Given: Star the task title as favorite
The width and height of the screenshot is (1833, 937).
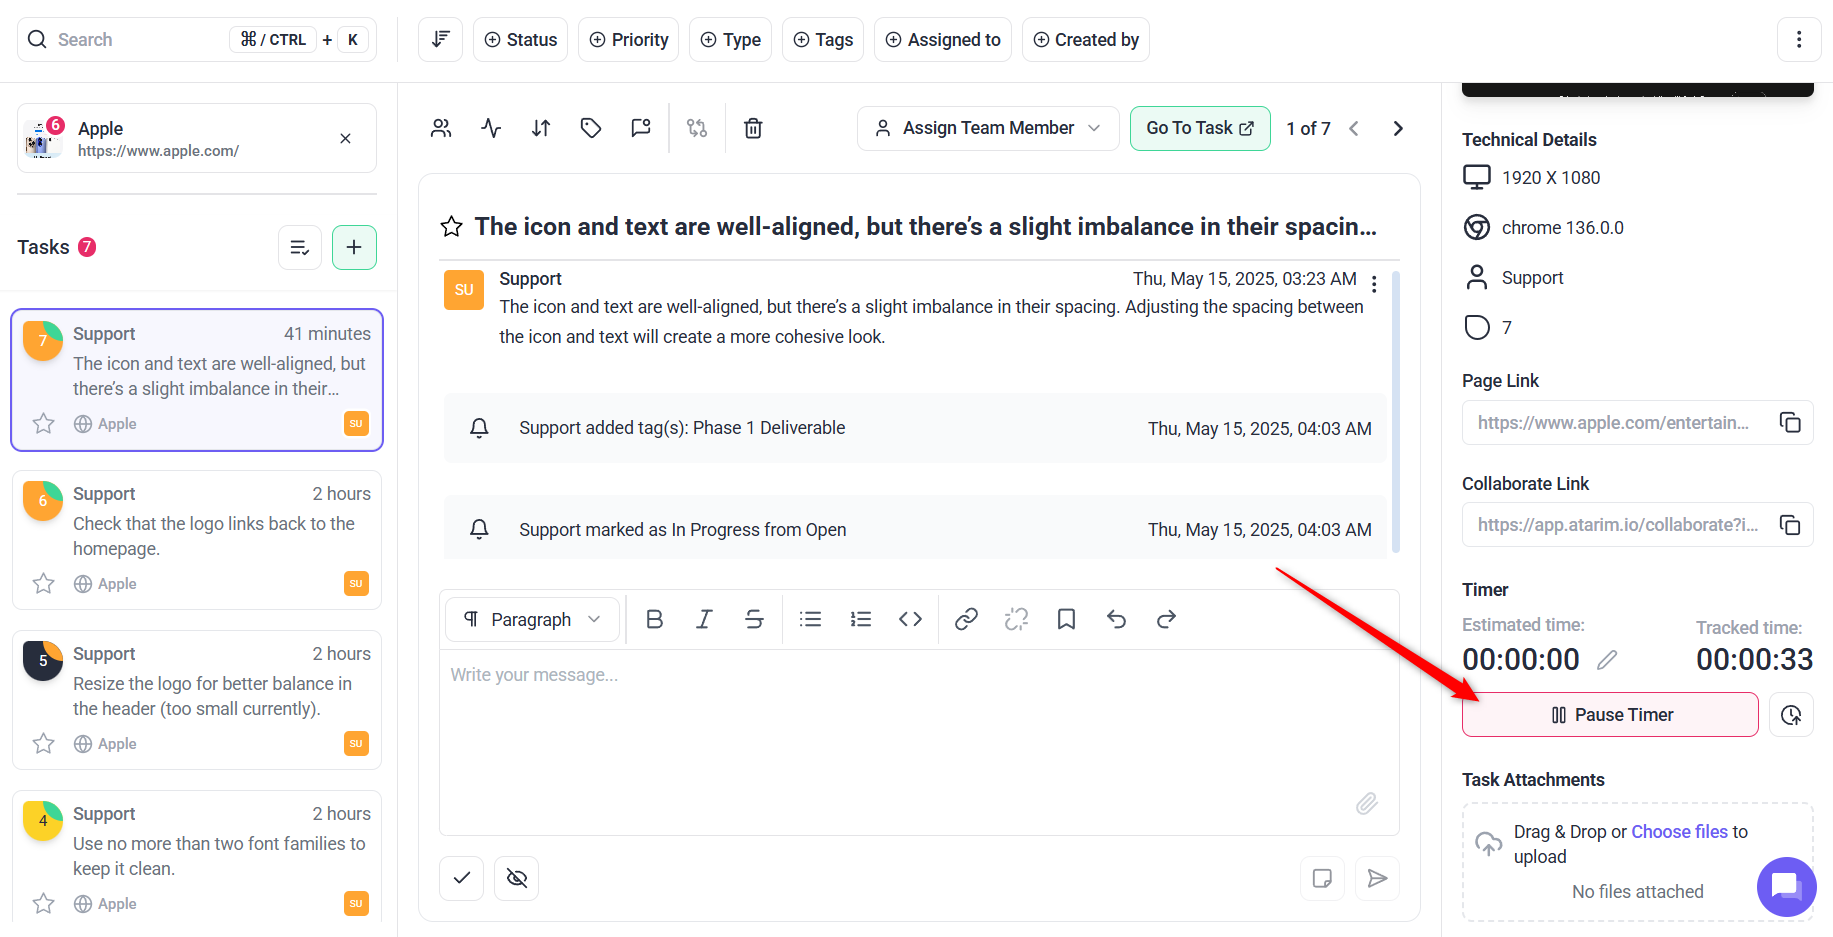Looking at the screenshot, I should pyautogui.click(x=452, y=227).
